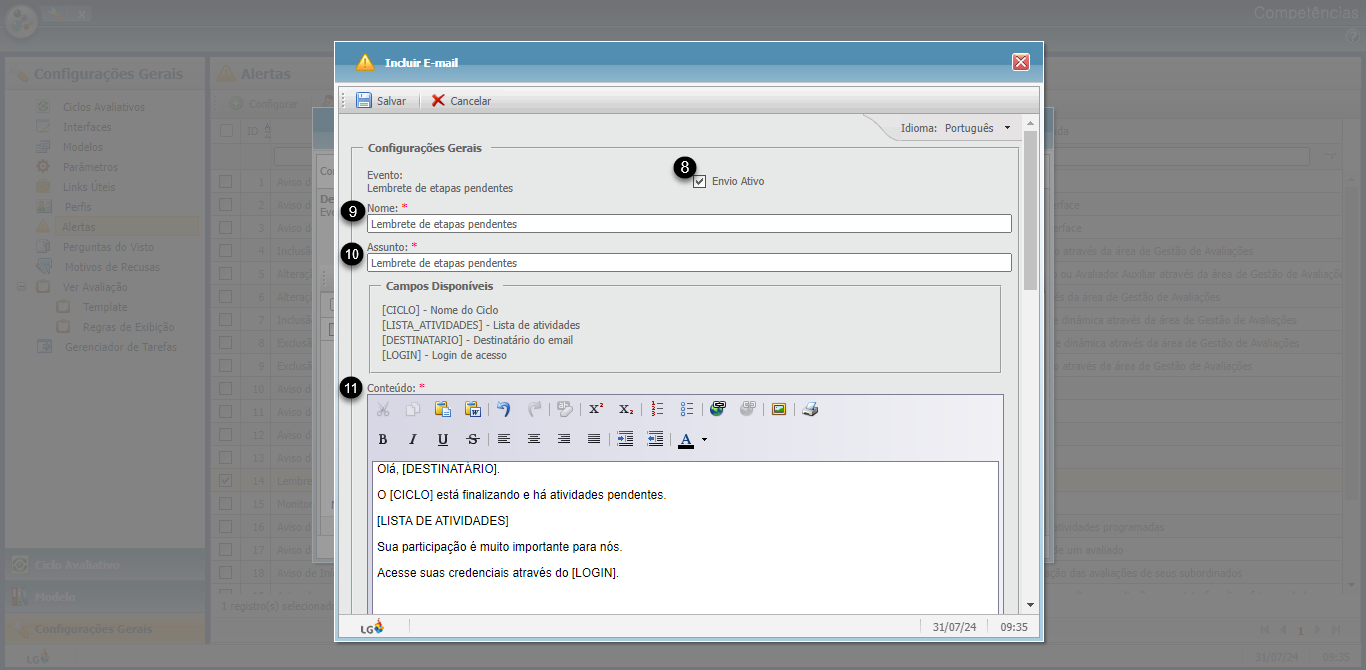The width and height of the screenshot is (1366, 670).
Task: Open the Idioma Português dropdown
Action: pyautogui.click(x=1007, y=128)
